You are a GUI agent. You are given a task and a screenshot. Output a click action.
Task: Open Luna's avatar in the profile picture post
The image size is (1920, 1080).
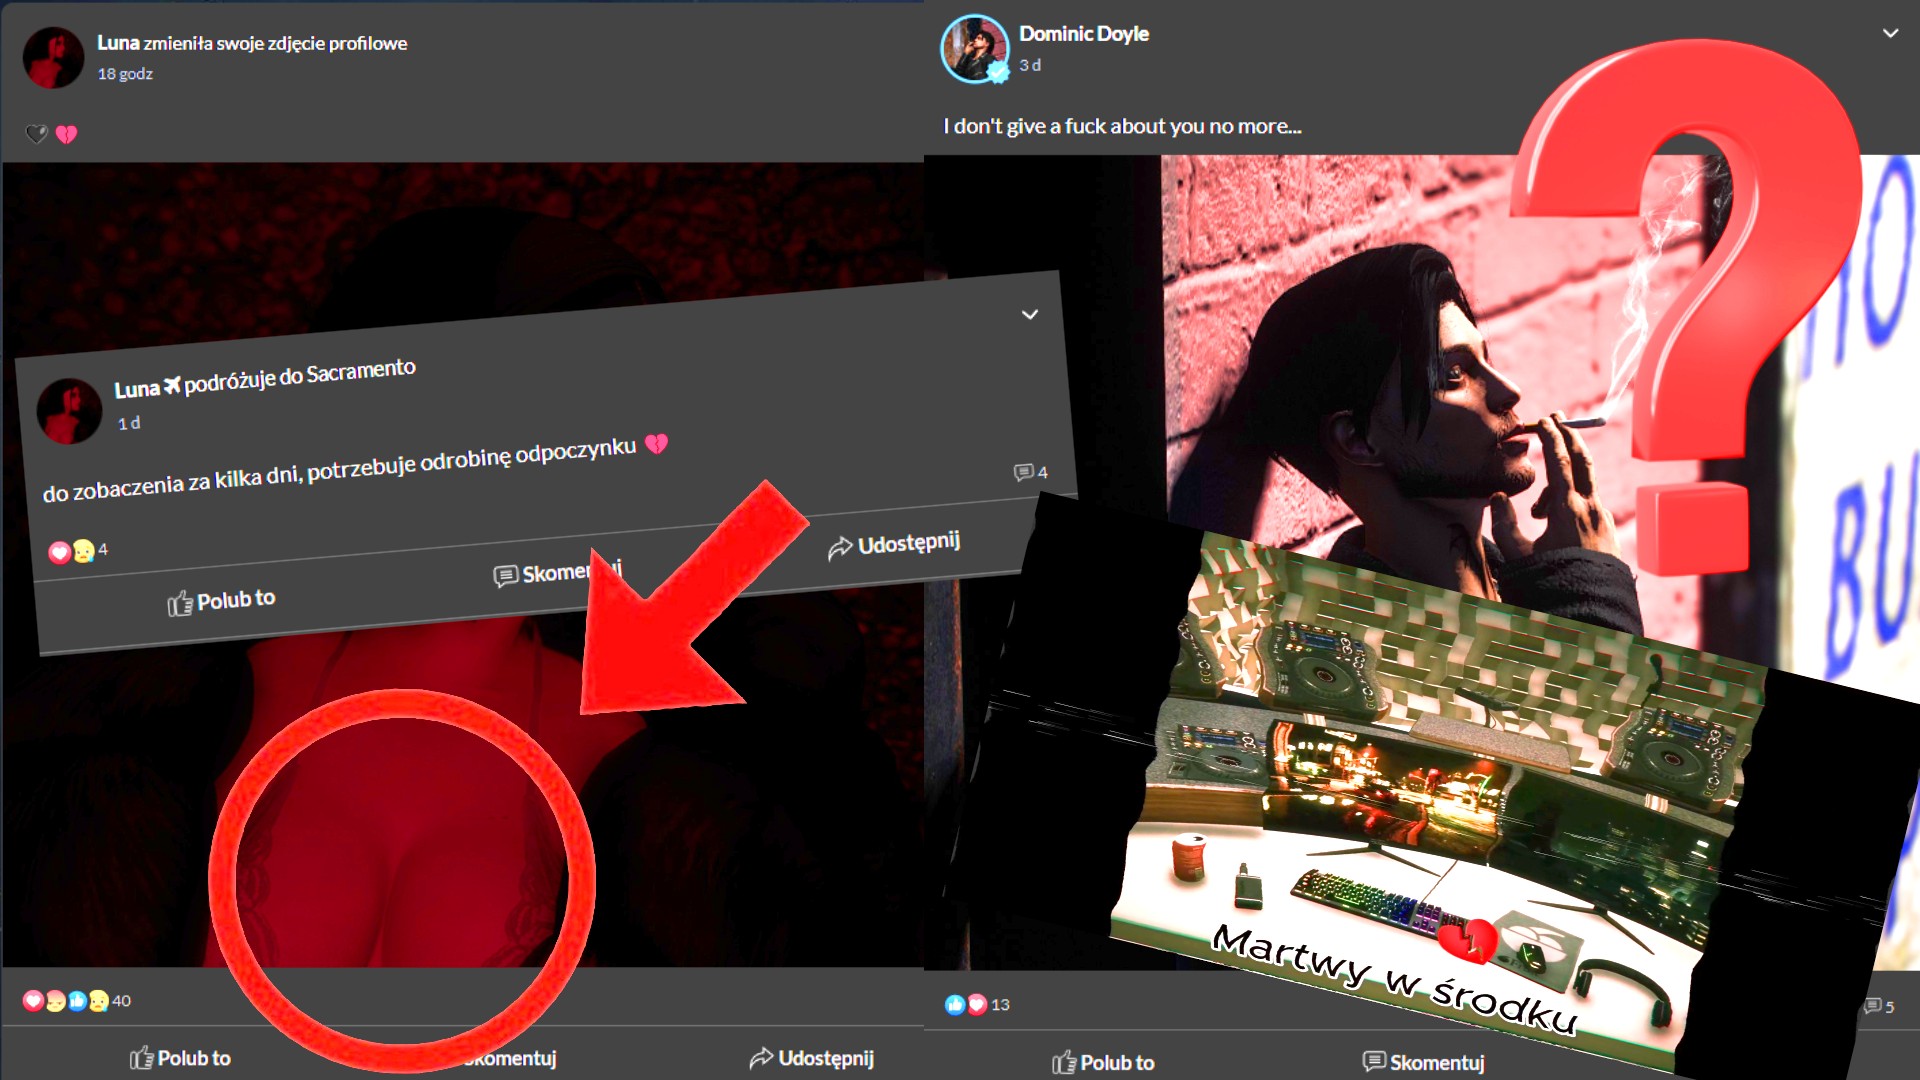[x=53, y=57]
